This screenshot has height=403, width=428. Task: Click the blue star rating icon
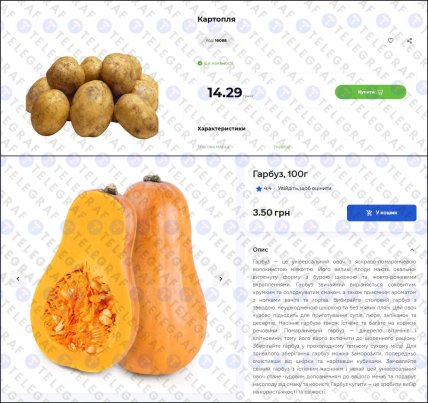259,189
